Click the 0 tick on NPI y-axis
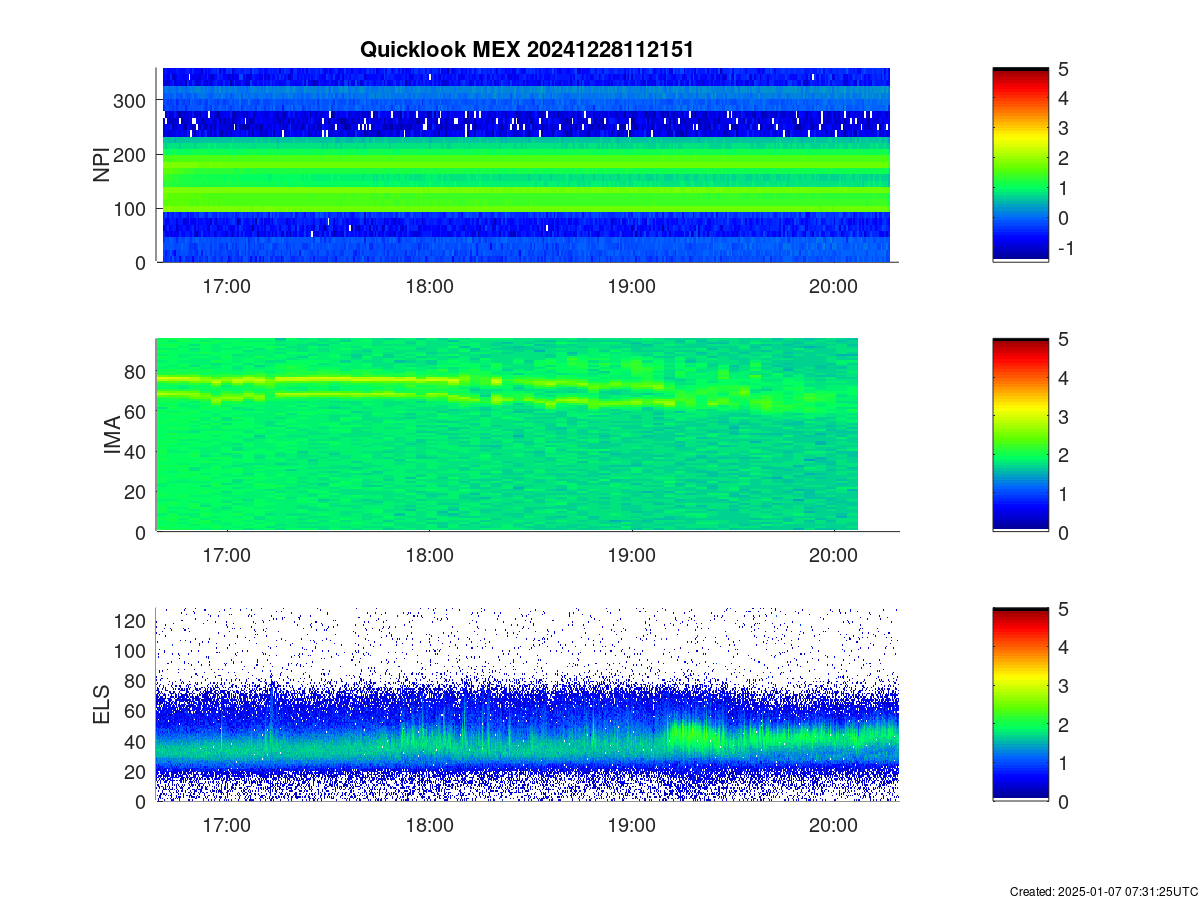Image resolution: width=1200 pixels, height=900 pixels. coord(143,262)
